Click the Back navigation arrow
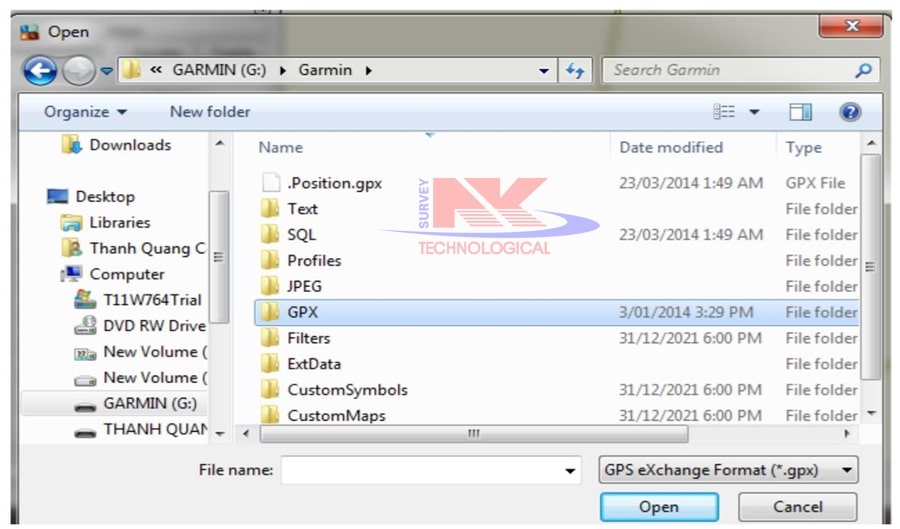Screen dimensions: 900x529 (x=40, y=71)
